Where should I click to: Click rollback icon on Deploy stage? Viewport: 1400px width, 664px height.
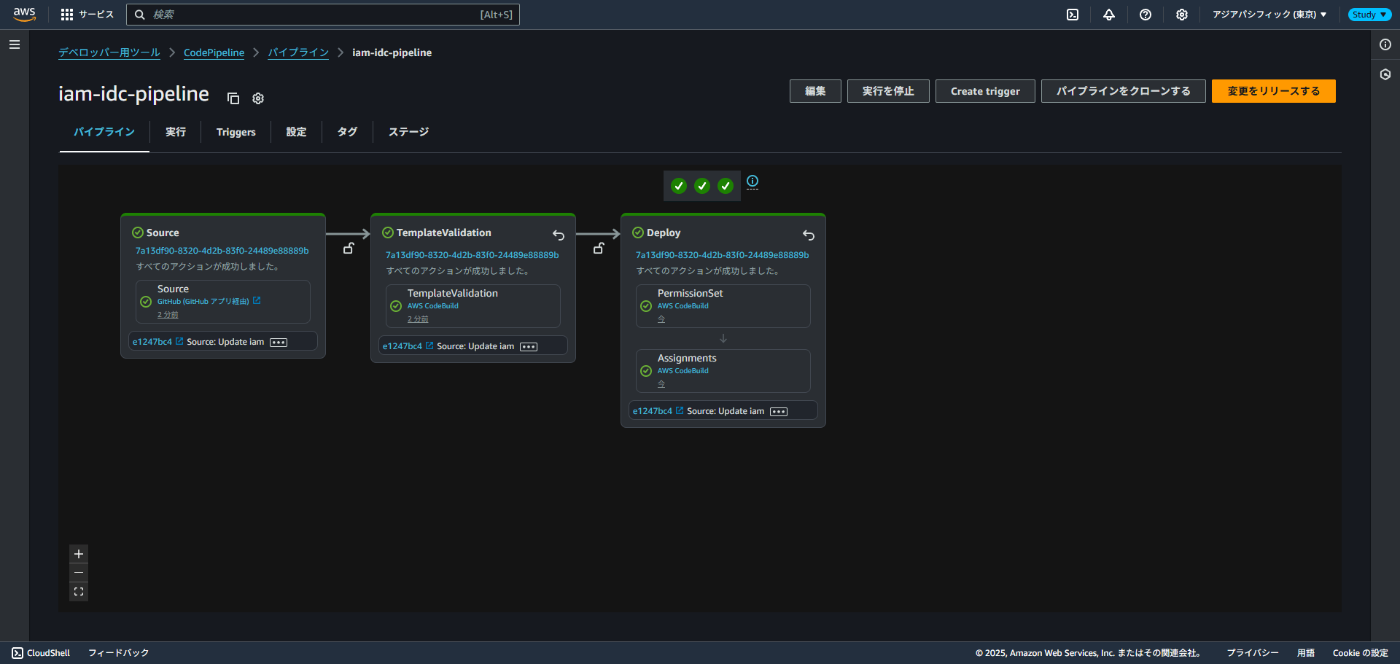[x=809, y=235]
